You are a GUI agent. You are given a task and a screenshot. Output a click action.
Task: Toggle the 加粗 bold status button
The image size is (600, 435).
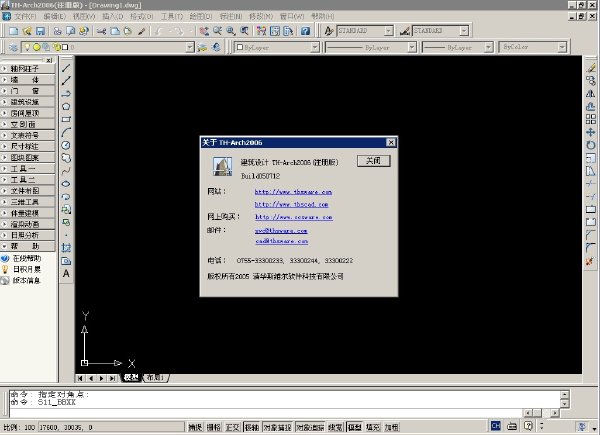click(x=392, y=427)
